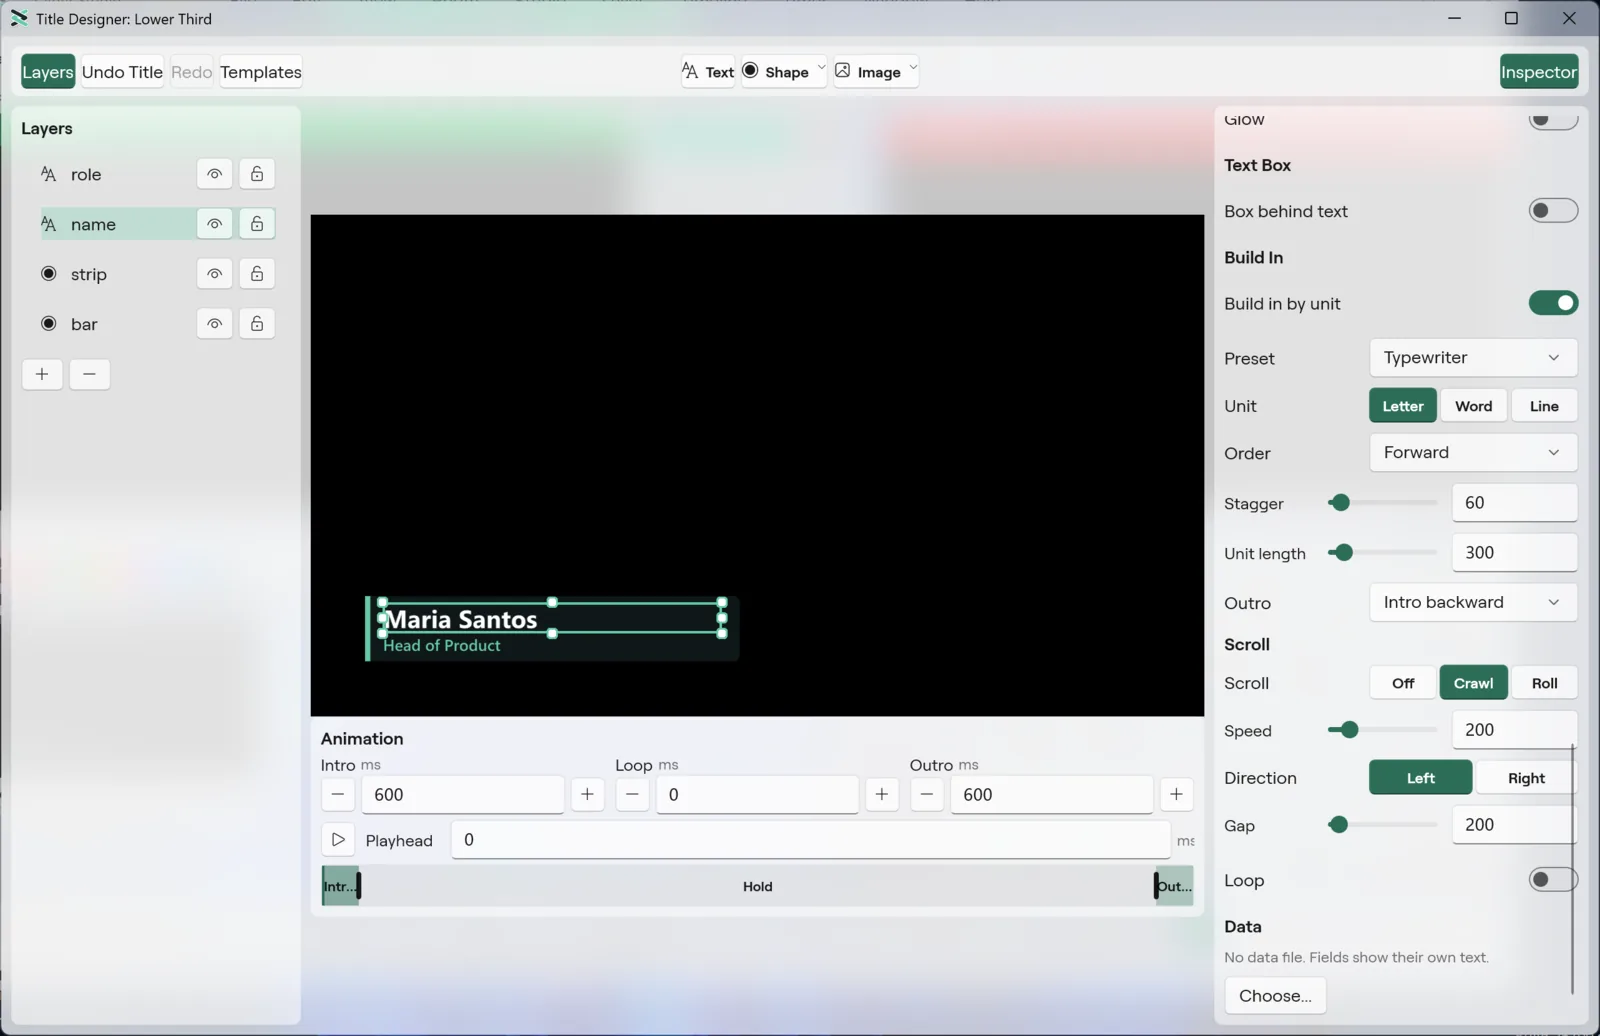Open the Shape dropdown arrow
The height and width of the screenshot is (1036, 1600).
point(821,68)
